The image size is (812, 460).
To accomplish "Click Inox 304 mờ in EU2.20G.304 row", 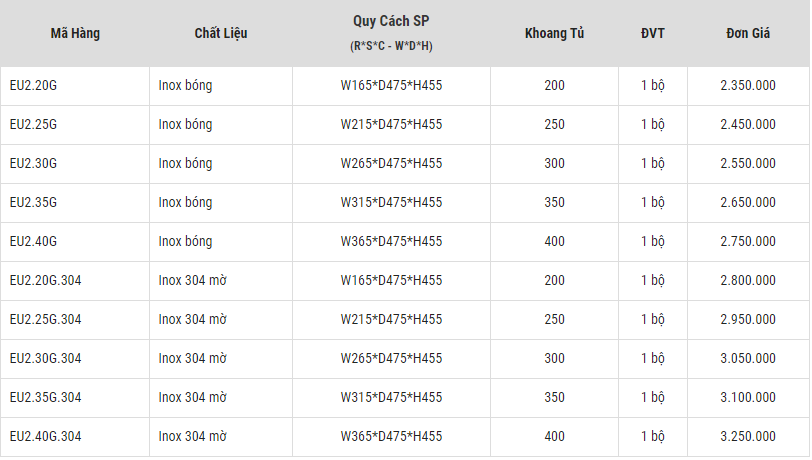I will (x=193, y=280).
